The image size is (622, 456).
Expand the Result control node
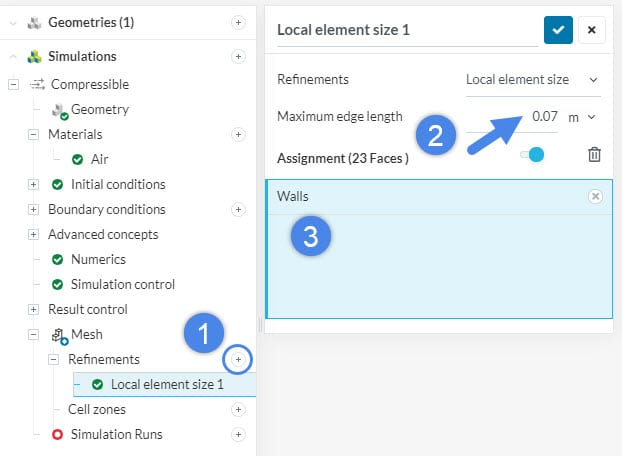coord(33,310)
